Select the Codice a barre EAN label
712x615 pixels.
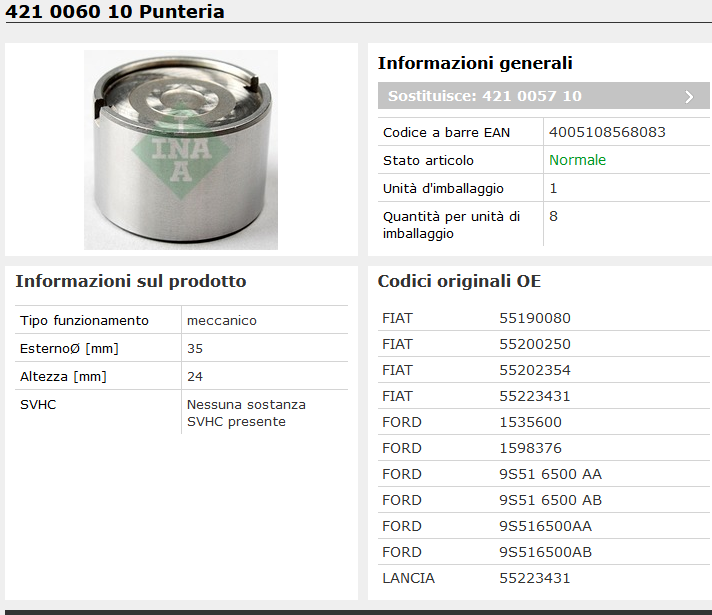tap(446, 133)
